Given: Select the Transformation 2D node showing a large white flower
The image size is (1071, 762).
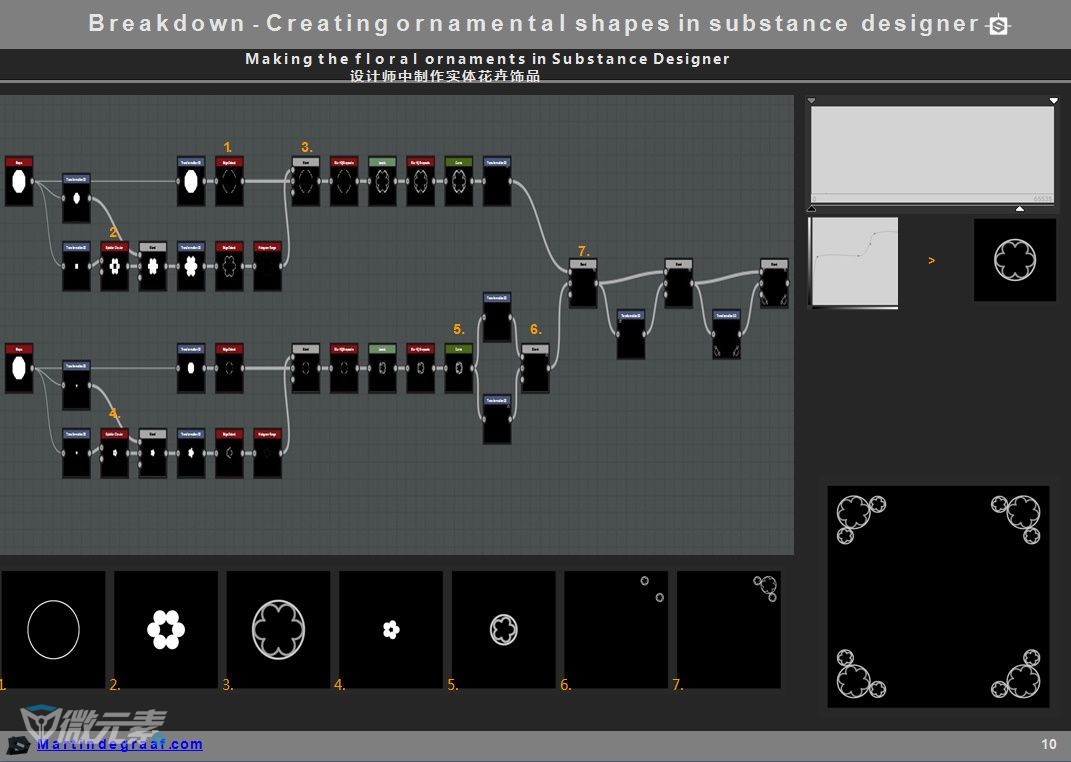Looking at the screenshot, I should pyautogui.click(x=191, y=266).
